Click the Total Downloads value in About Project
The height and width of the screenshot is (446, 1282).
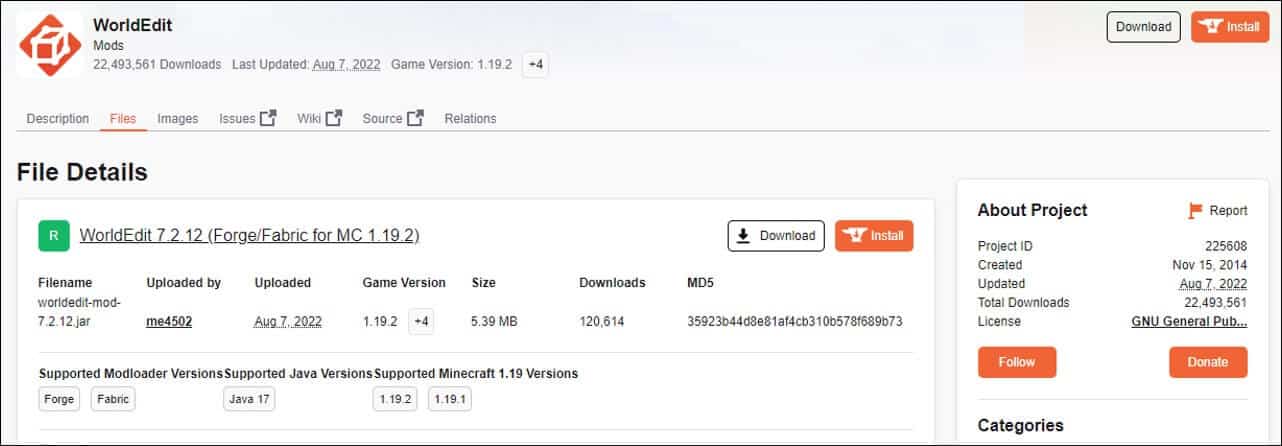coord(1215,303)
